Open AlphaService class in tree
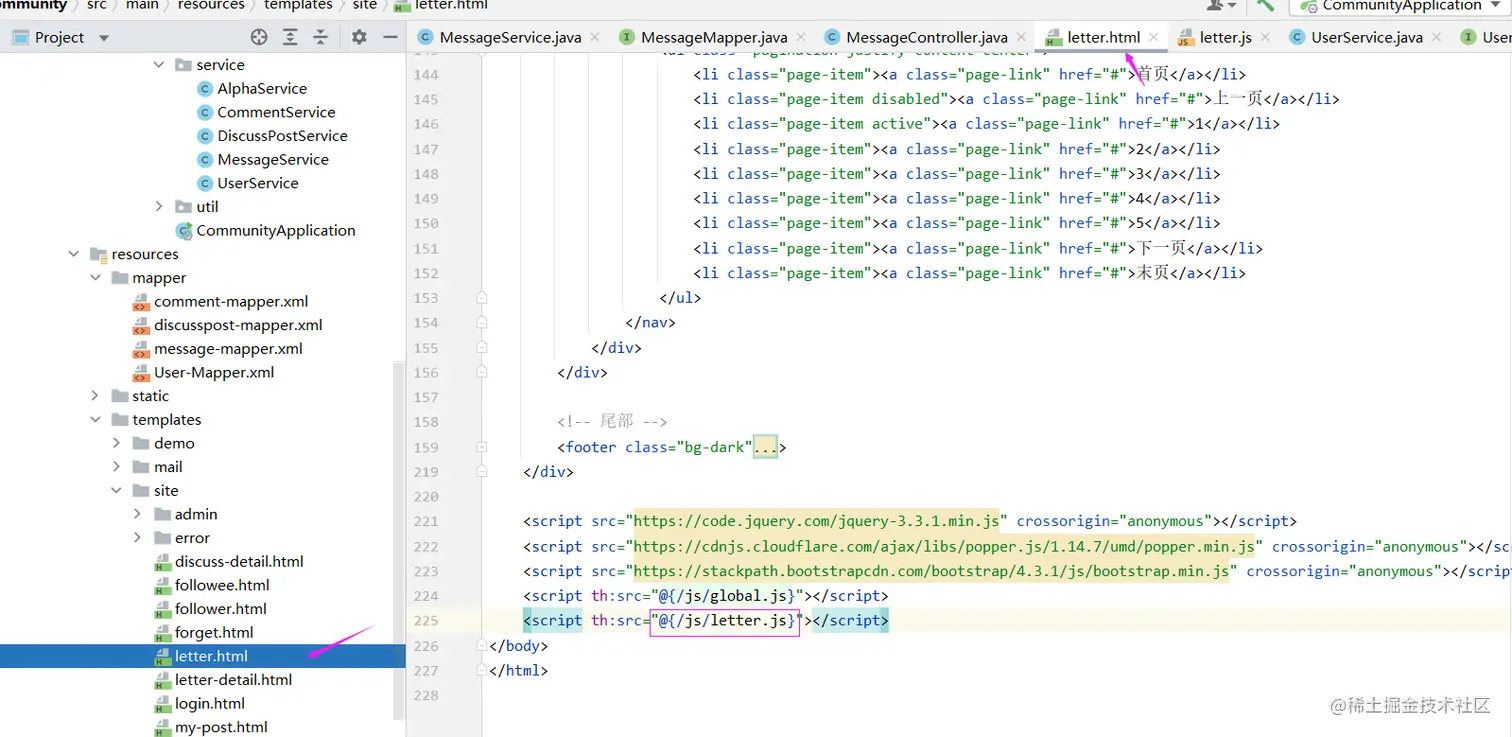The width and height of the screenshot is (1512, 737). point(262,88)
